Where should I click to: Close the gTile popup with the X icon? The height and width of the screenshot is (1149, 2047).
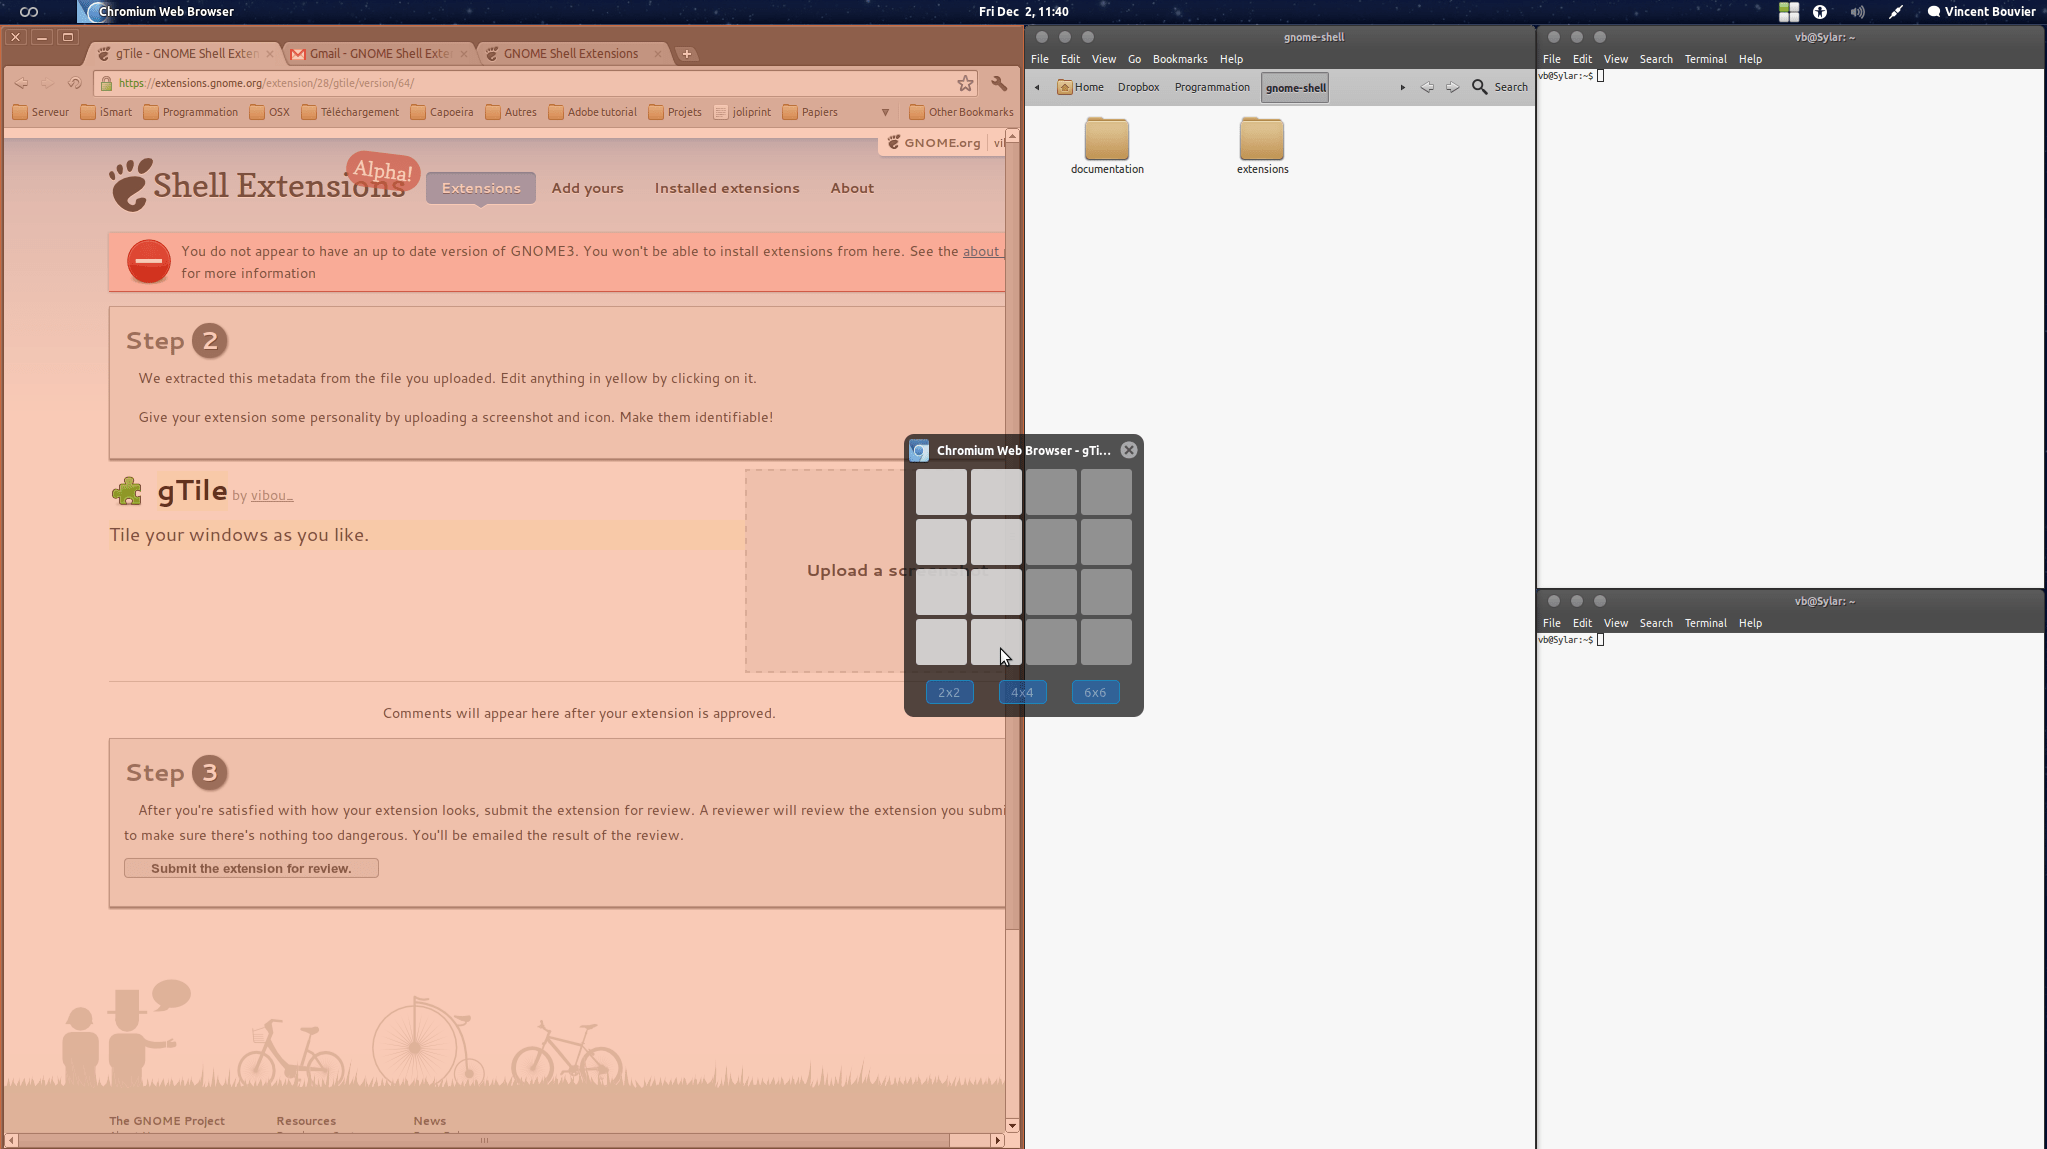(x=1129, y=450)
